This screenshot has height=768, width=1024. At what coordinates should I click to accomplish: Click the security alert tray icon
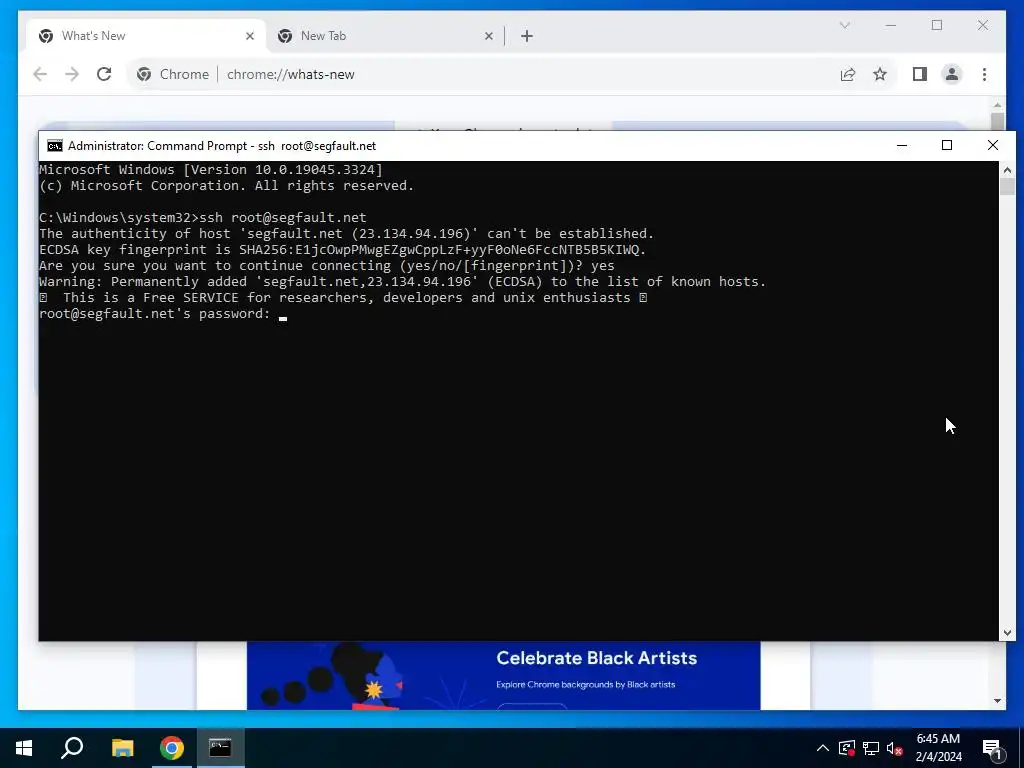847,748
